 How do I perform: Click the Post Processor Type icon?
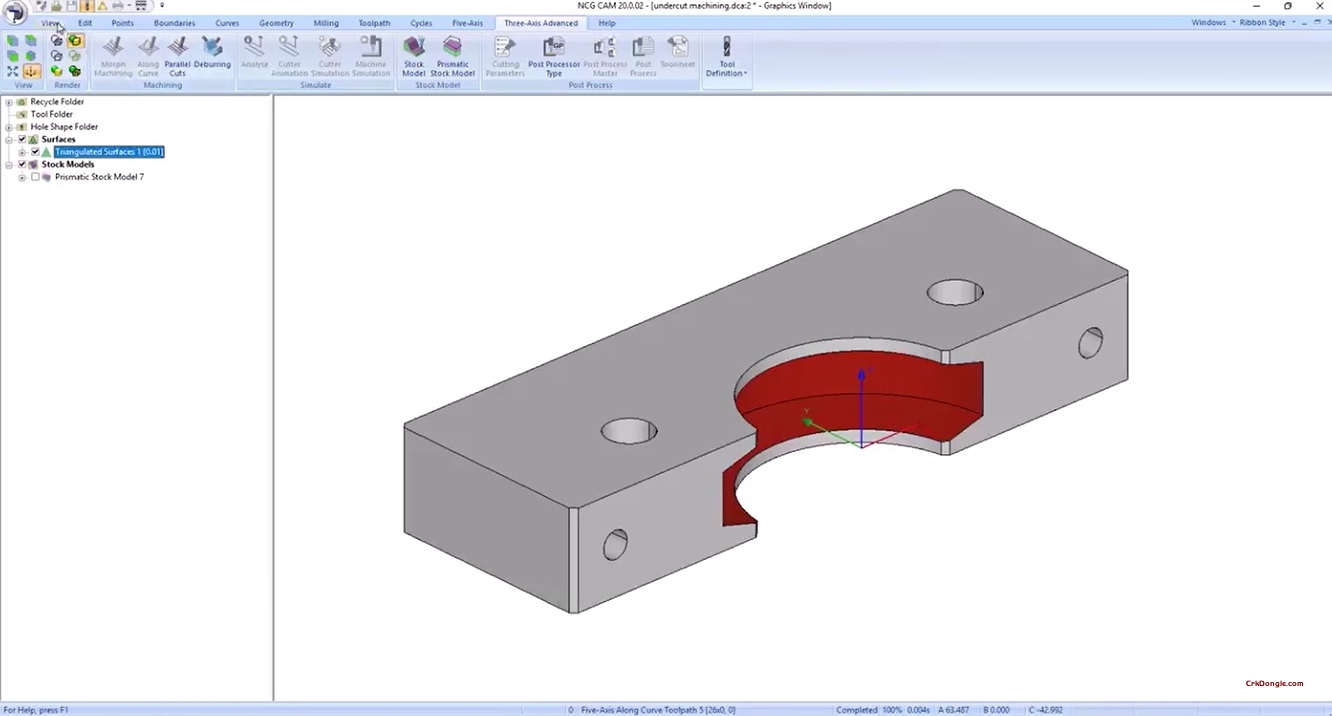553,55
